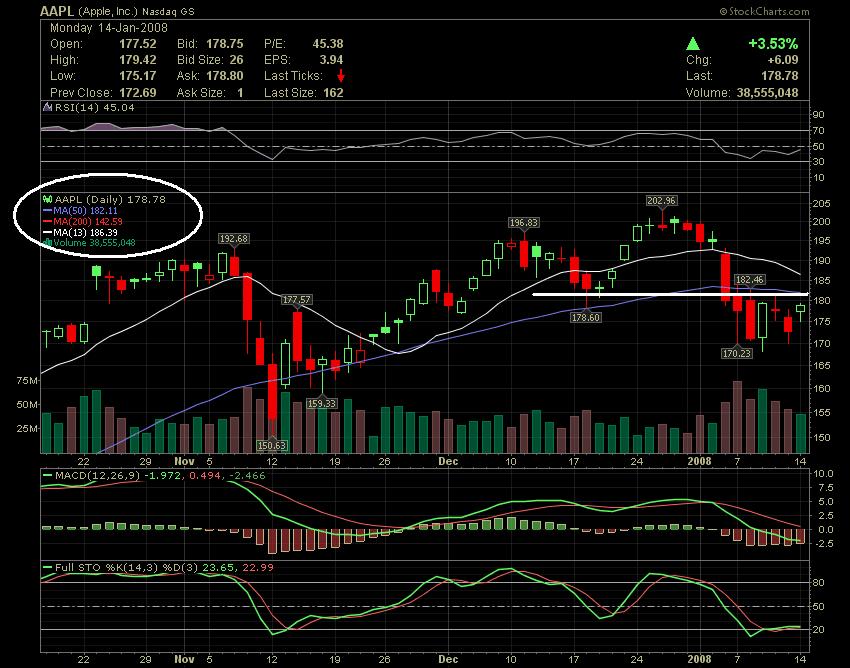Click the Low value 175.17
The width and height of the screenshot is (850, 668).
click(x=138, y=76)
